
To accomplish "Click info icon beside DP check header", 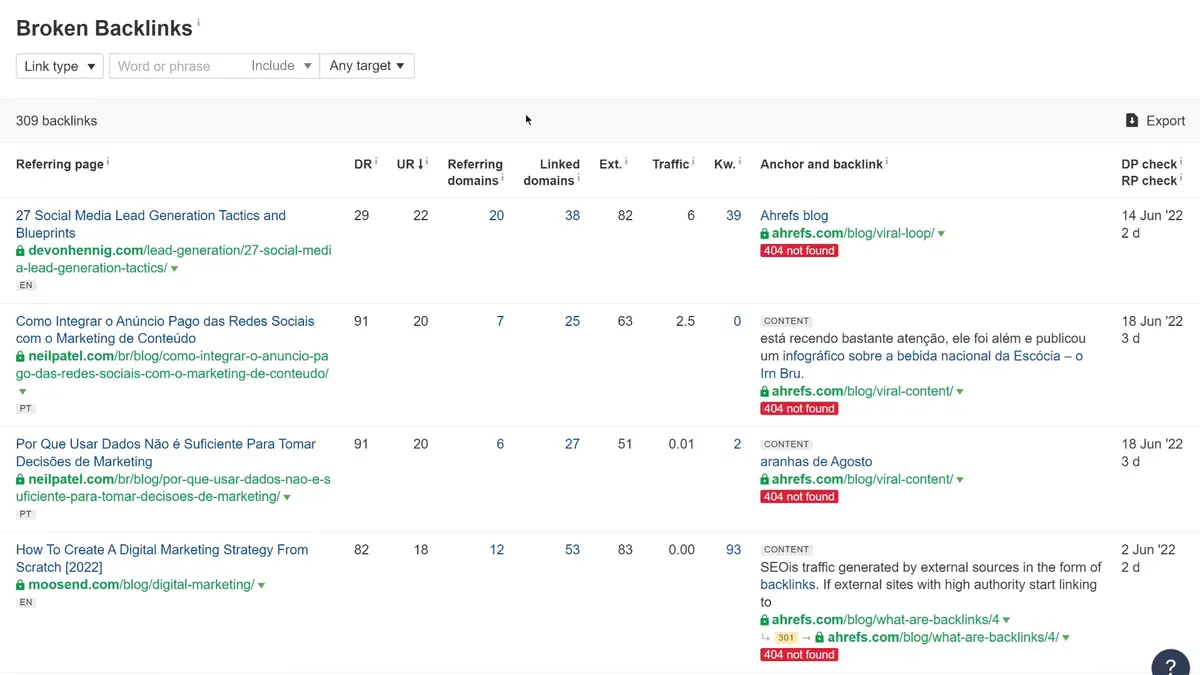I will pyautogui.click(x=1181, y=161).
